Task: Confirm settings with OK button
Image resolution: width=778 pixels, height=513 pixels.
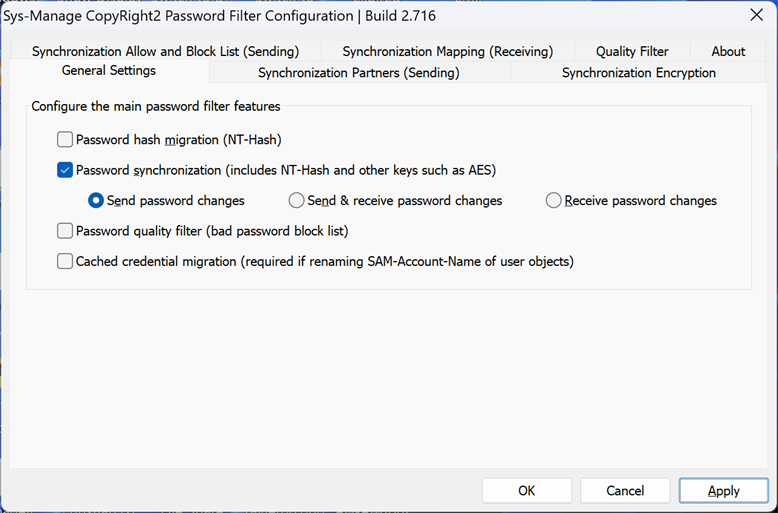Action: [526, 491]
